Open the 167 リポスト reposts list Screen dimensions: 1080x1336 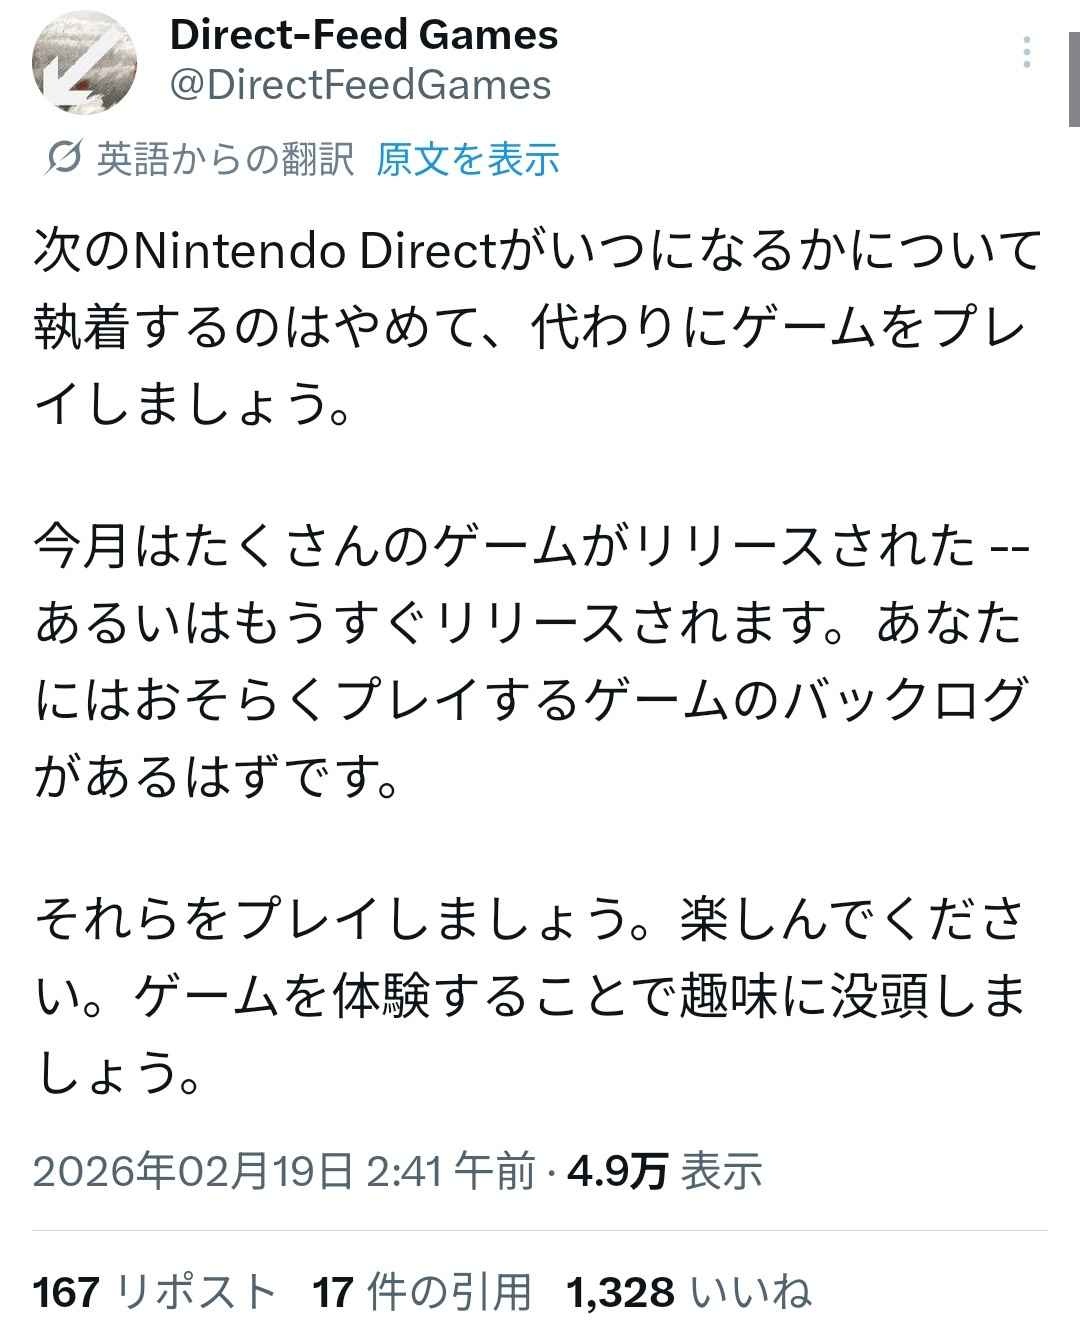[x=154, y=1292]
